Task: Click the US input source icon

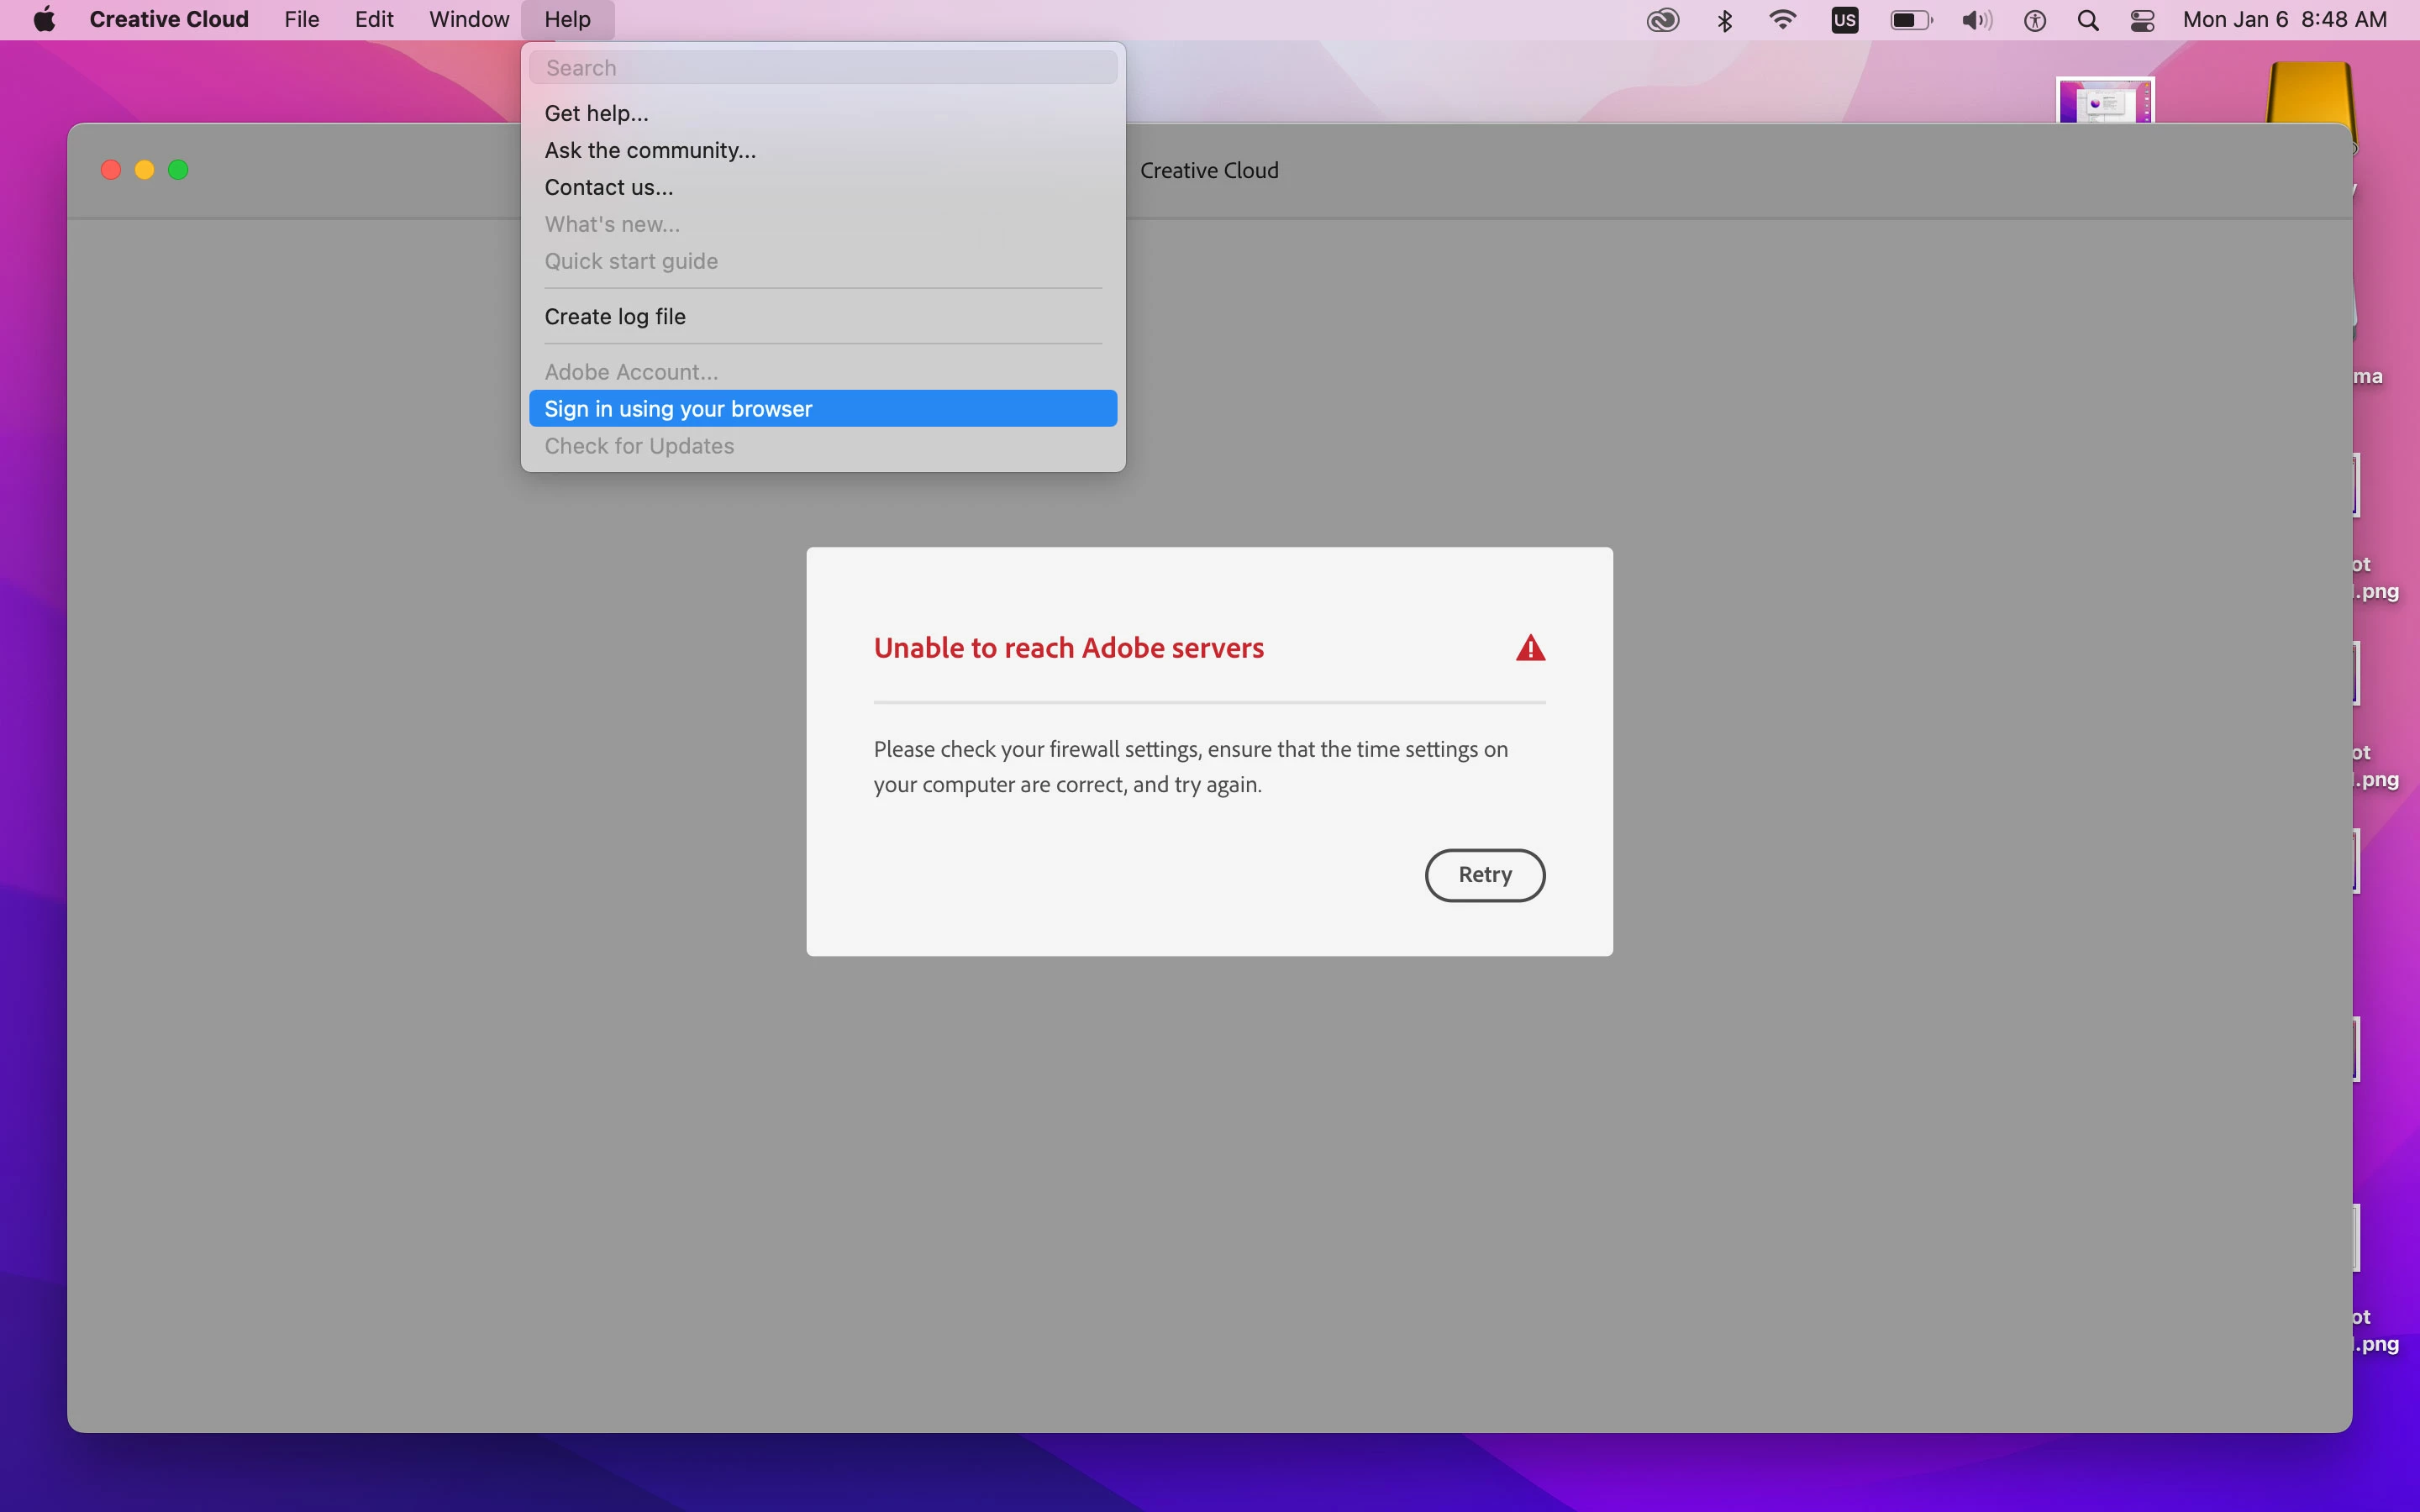Action: pos(1844,20)
